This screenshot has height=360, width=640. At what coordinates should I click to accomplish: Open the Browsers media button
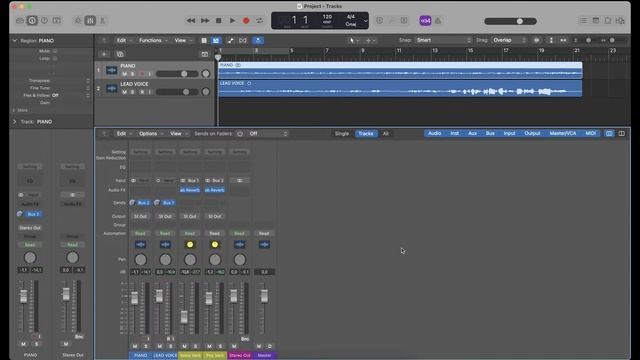click(x=620, y=20)
